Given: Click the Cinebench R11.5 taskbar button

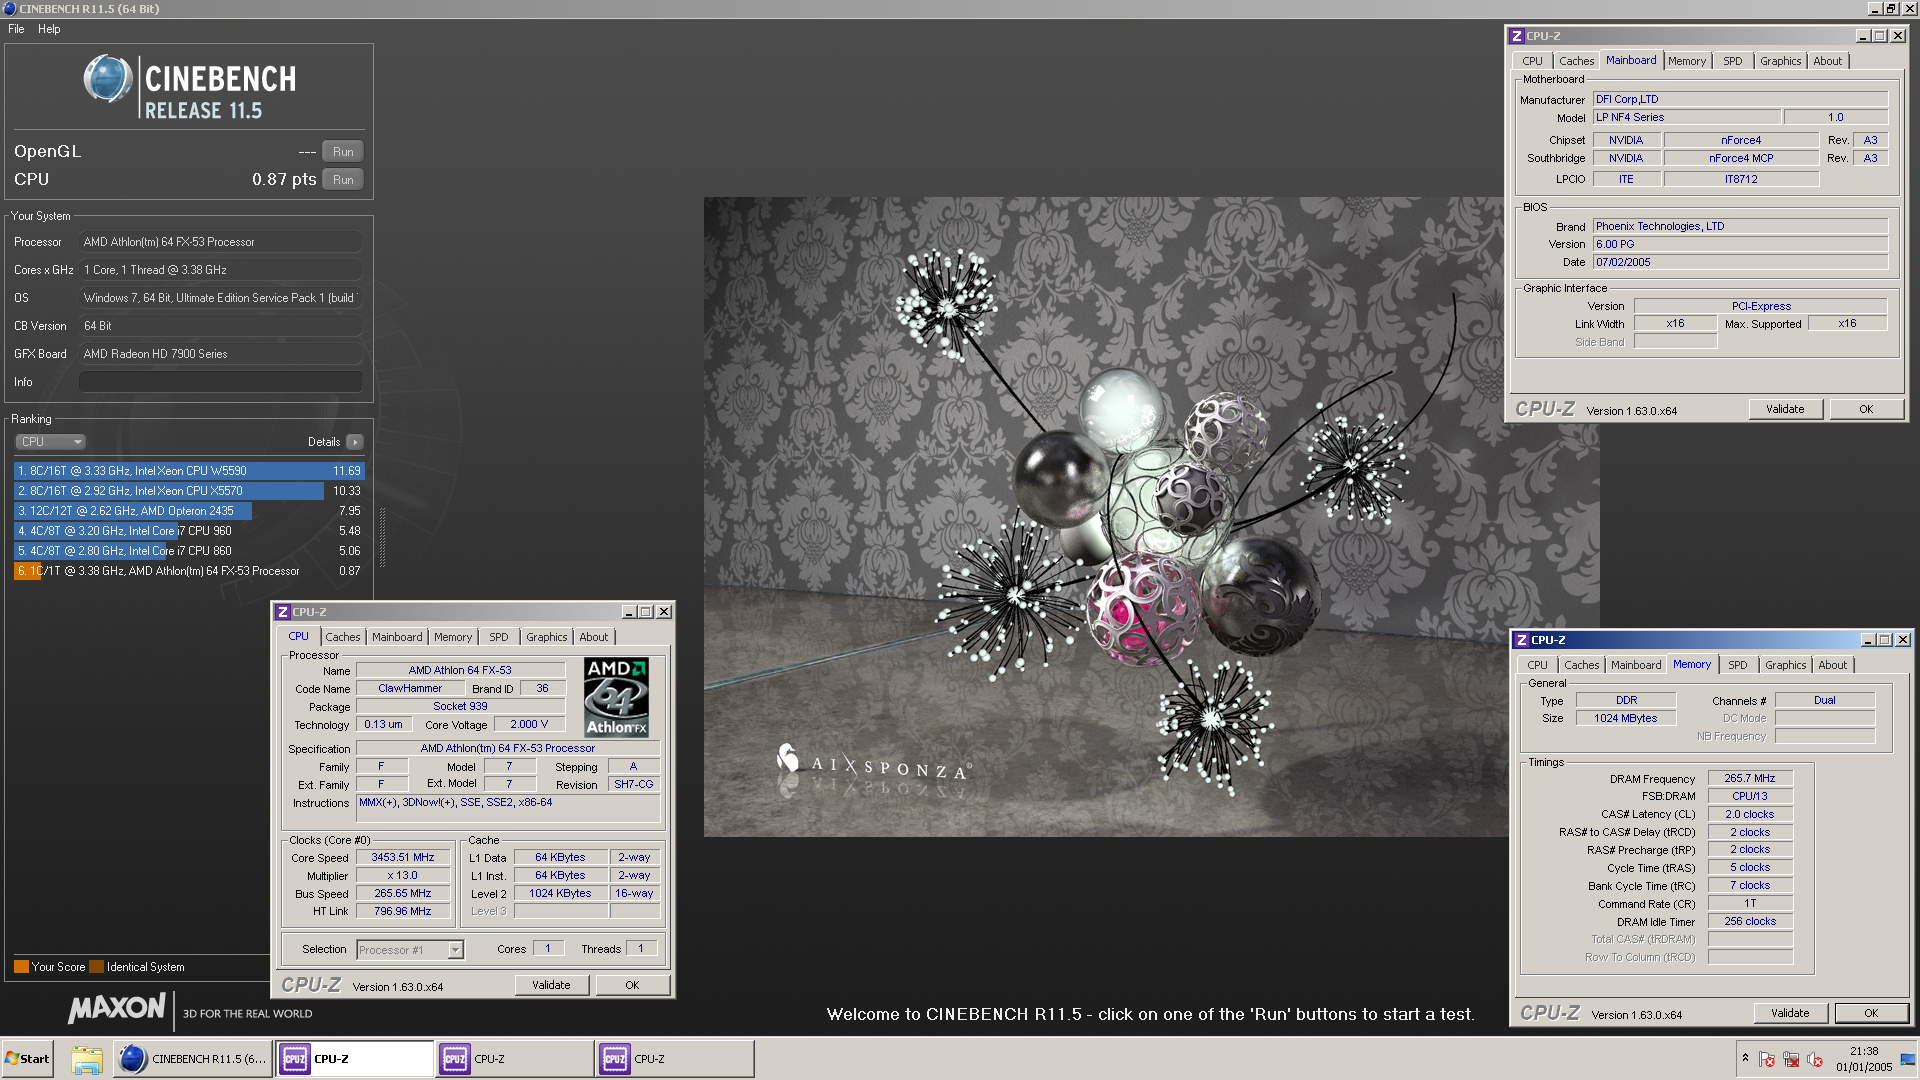Looking at the screenshot, I should pos(193,1059).
